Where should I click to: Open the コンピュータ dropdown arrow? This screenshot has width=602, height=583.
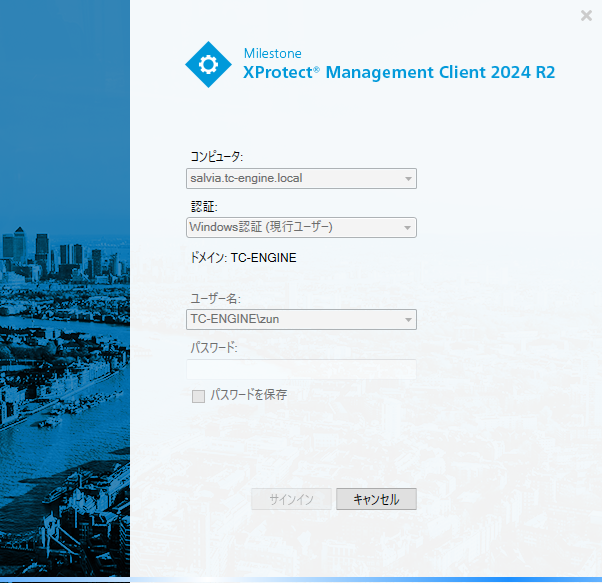pos(408,178)
